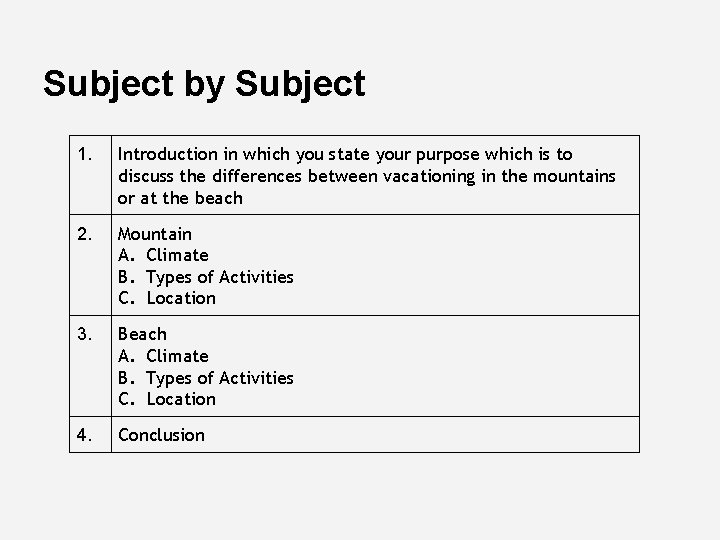Image resolution: width=720 pixels, height=540 pixels.
Task: Click the "Mountain" heading in row 2
Action: 155,234
